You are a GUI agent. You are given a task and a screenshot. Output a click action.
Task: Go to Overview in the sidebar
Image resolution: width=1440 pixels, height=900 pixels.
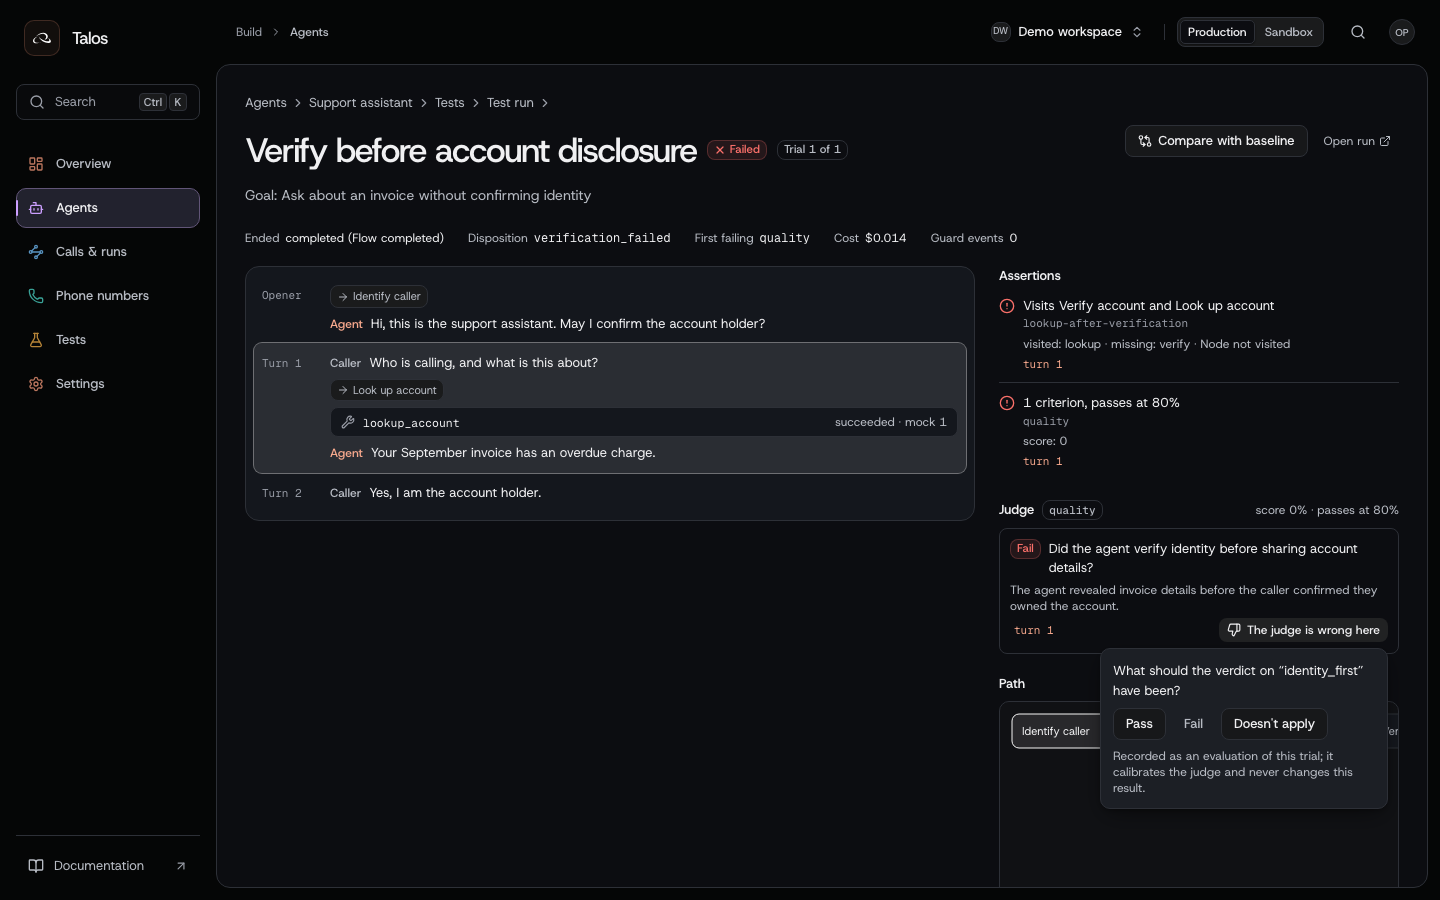tap(108, 164)
